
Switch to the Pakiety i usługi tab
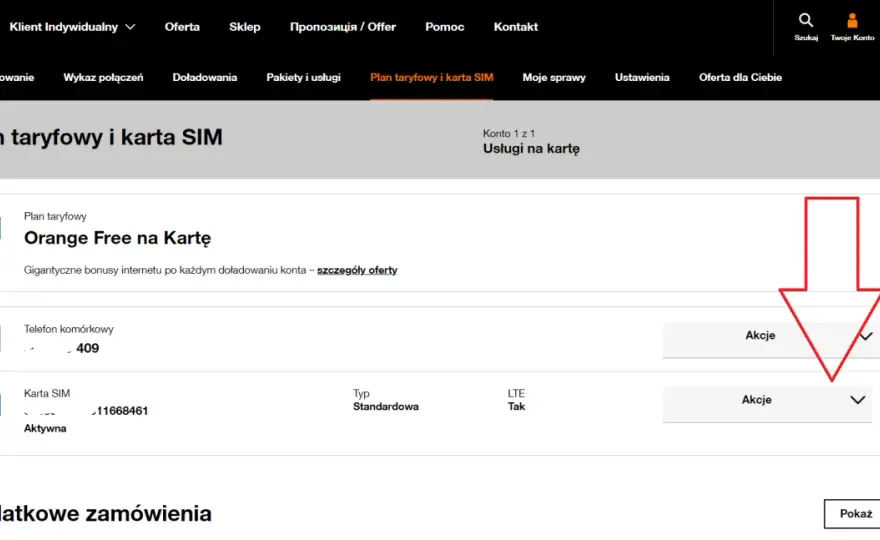point(304,77)
